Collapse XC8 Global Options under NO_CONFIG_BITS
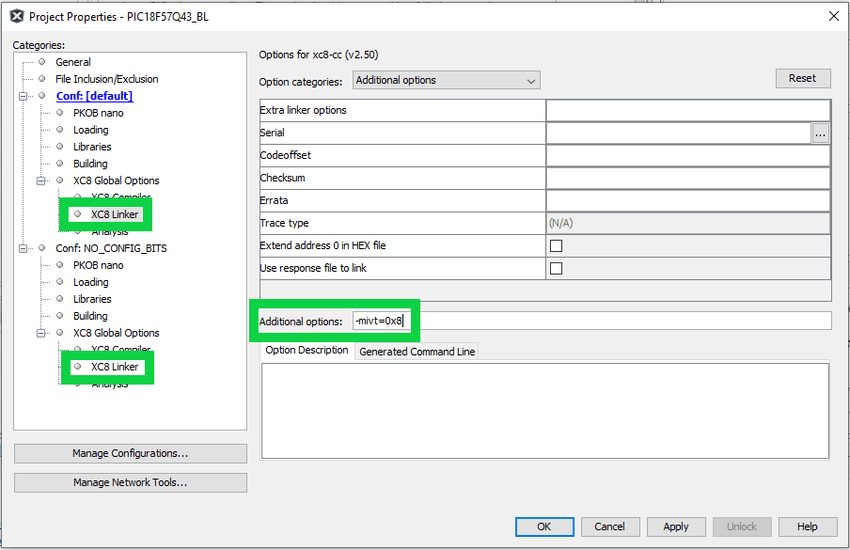 [x=42, y=333]
